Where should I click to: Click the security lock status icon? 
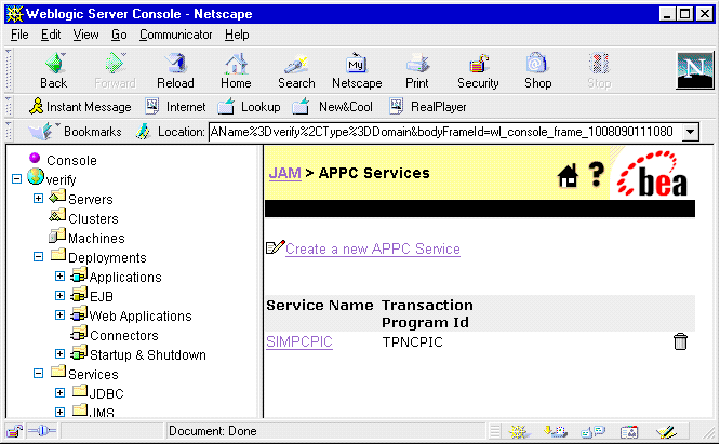pyautogui.click(x=14, y=431)
